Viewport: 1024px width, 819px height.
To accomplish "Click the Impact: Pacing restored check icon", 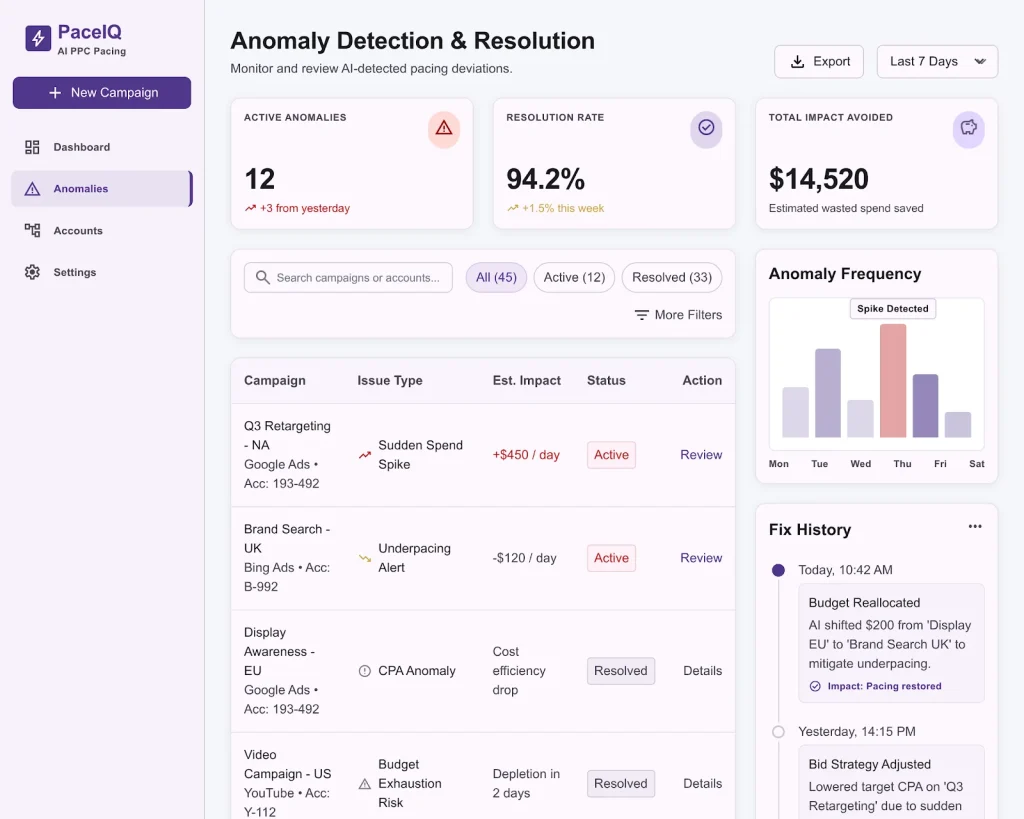I will coord(815,686).
